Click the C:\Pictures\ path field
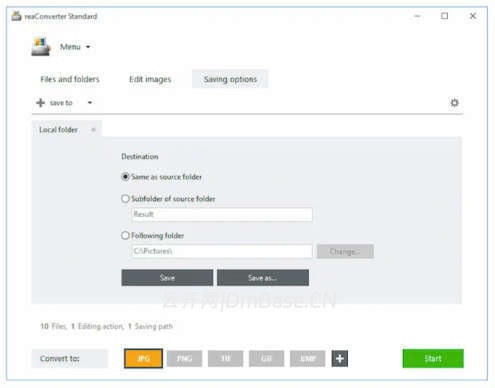495x388 pixels. pyautogui.click(x=222, y=251)
